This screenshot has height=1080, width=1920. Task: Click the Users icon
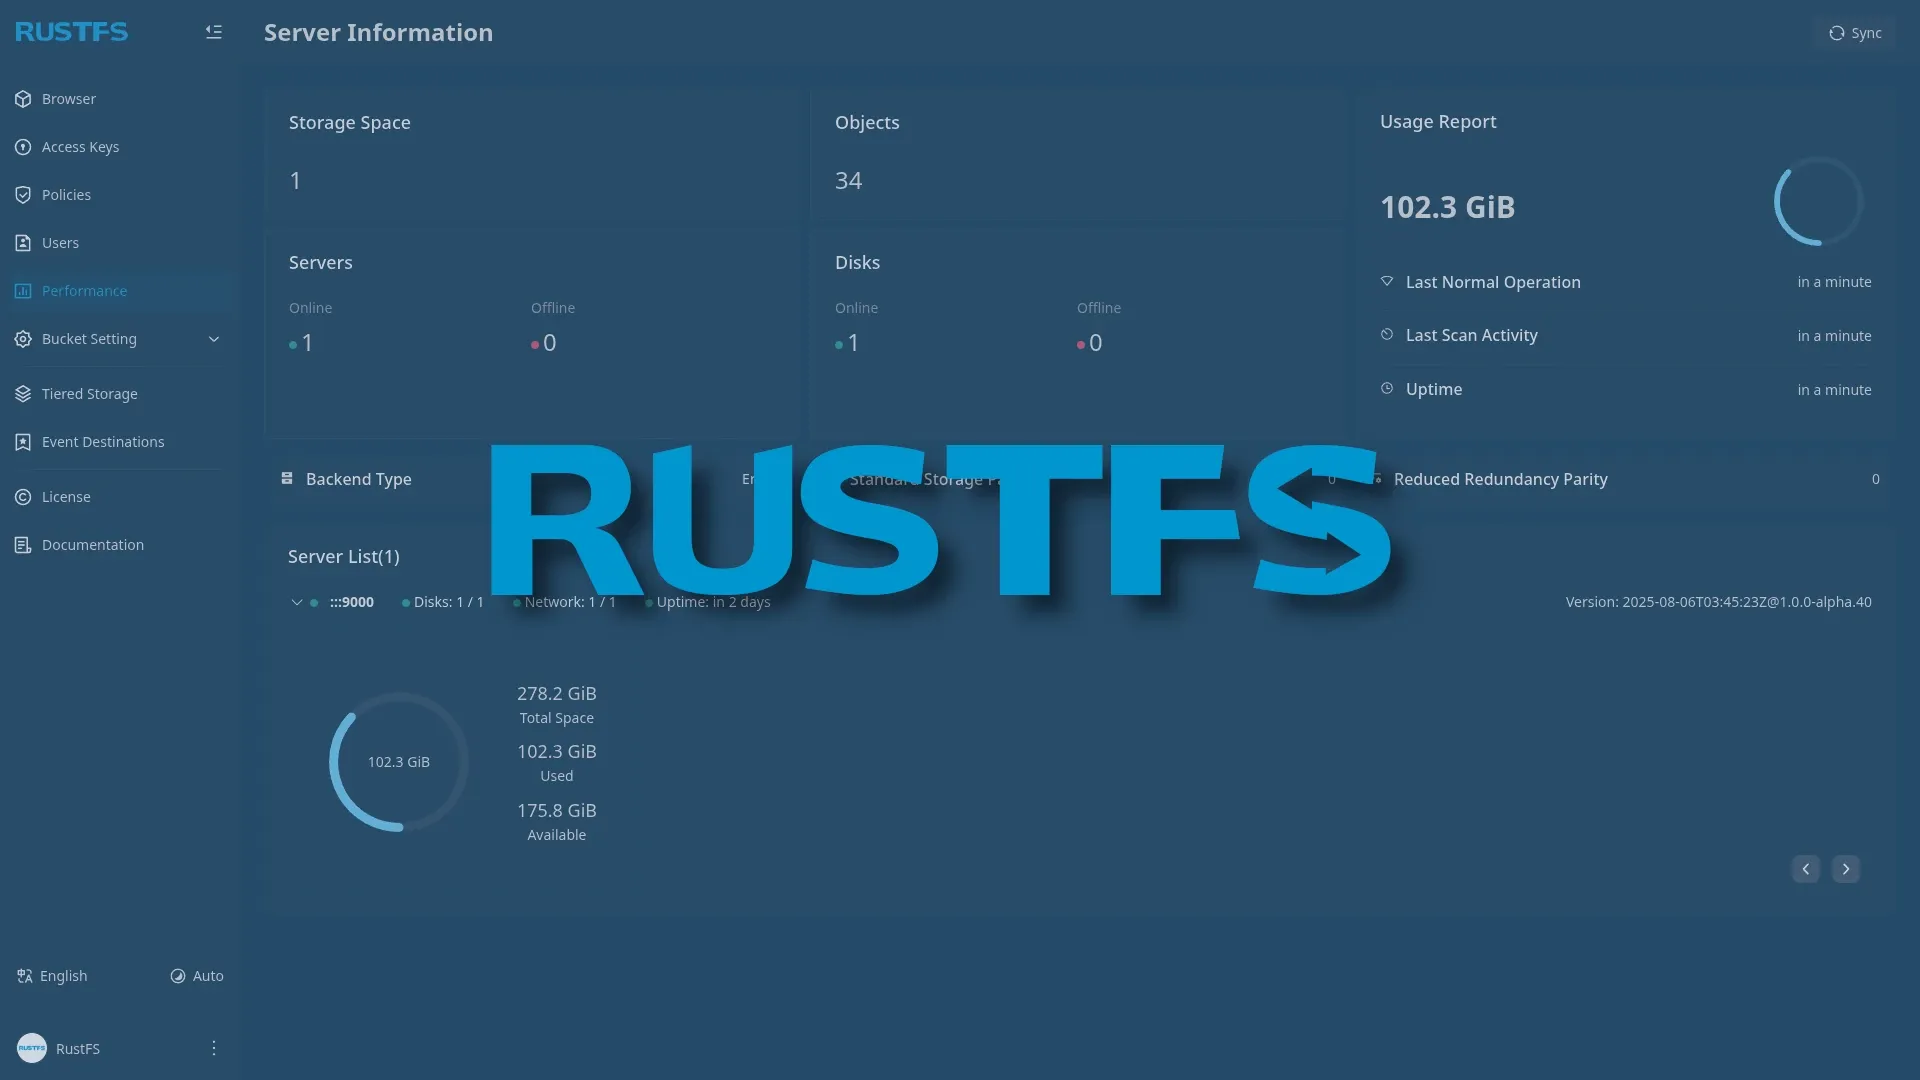(23, 243)
